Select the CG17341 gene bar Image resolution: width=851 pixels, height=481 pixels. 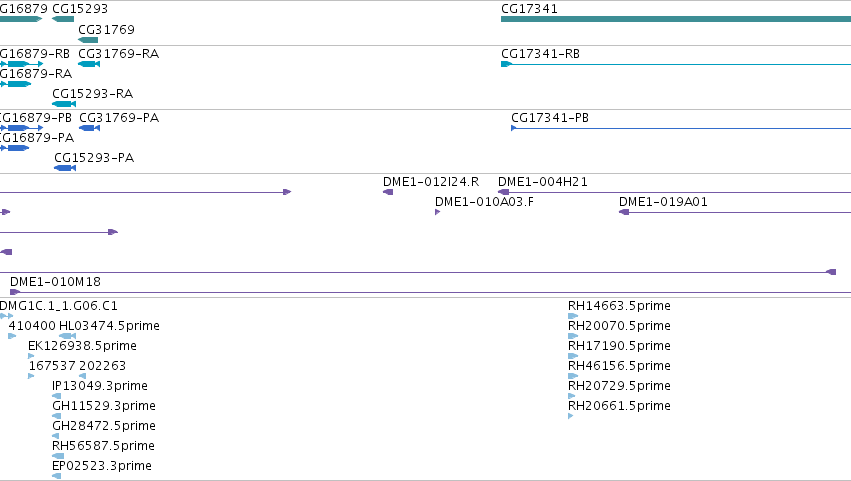(676, 20)
